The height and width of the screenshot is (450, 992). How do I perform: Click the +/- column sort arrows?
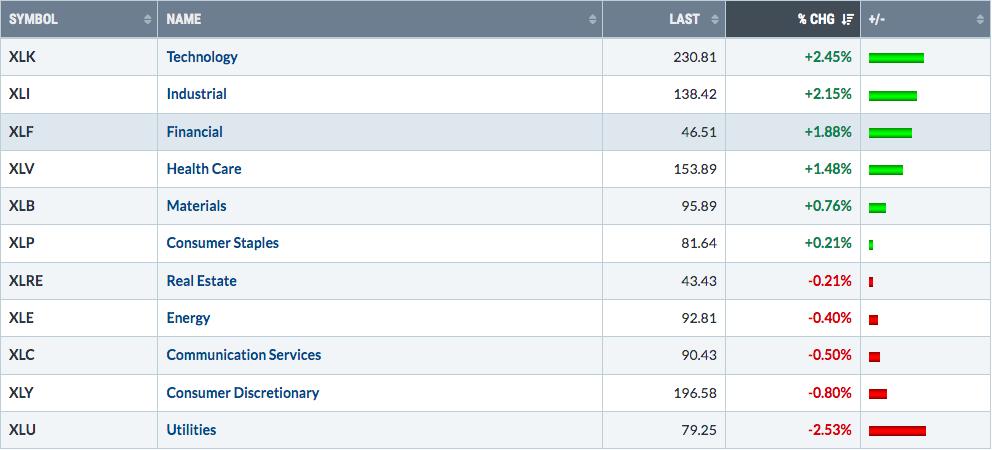tap(980, 20)
